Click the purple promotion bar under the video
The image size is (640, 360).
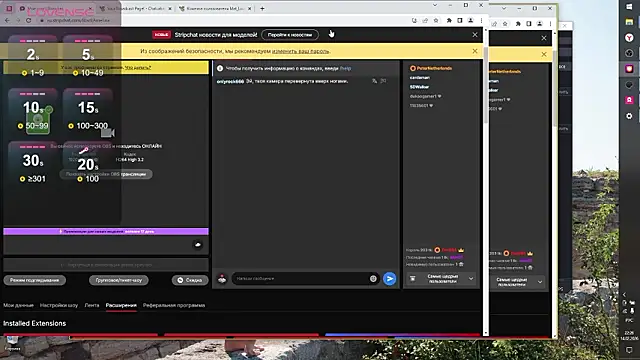[x=106, y=231]
